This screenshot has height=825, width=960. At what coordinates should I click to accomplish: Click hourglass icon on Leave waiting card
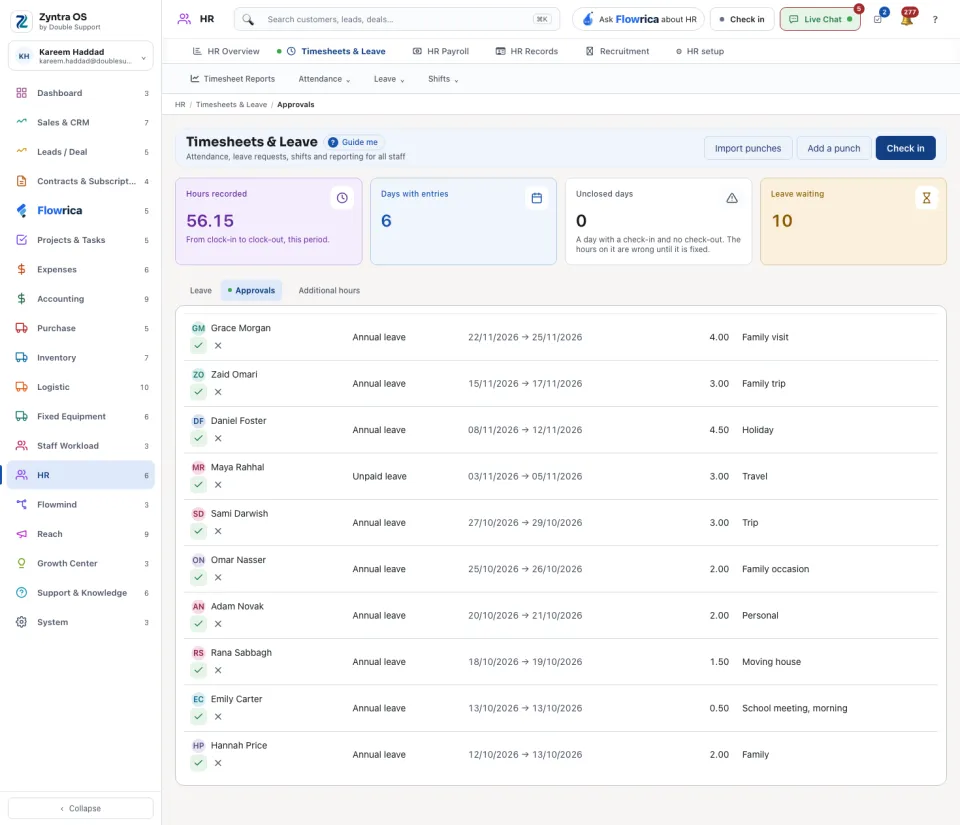(x=926, y=198)
